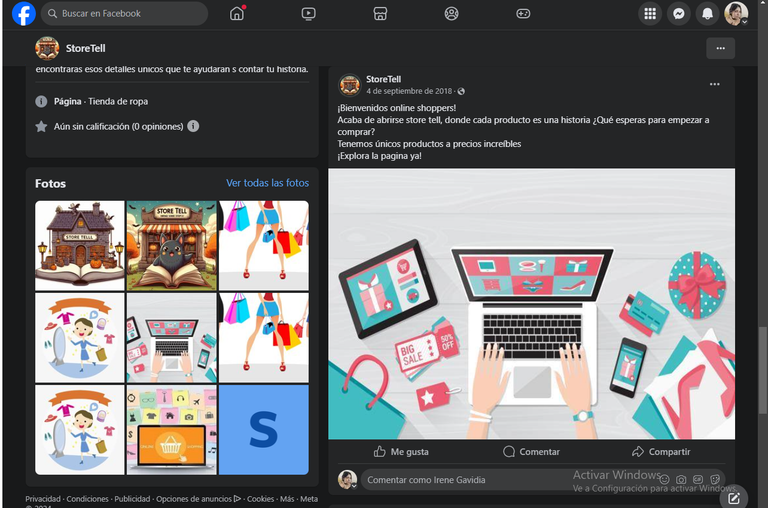Open bottom-row girl with mirror photo
The image size is (768, 508).
click(x=80, y=430)
